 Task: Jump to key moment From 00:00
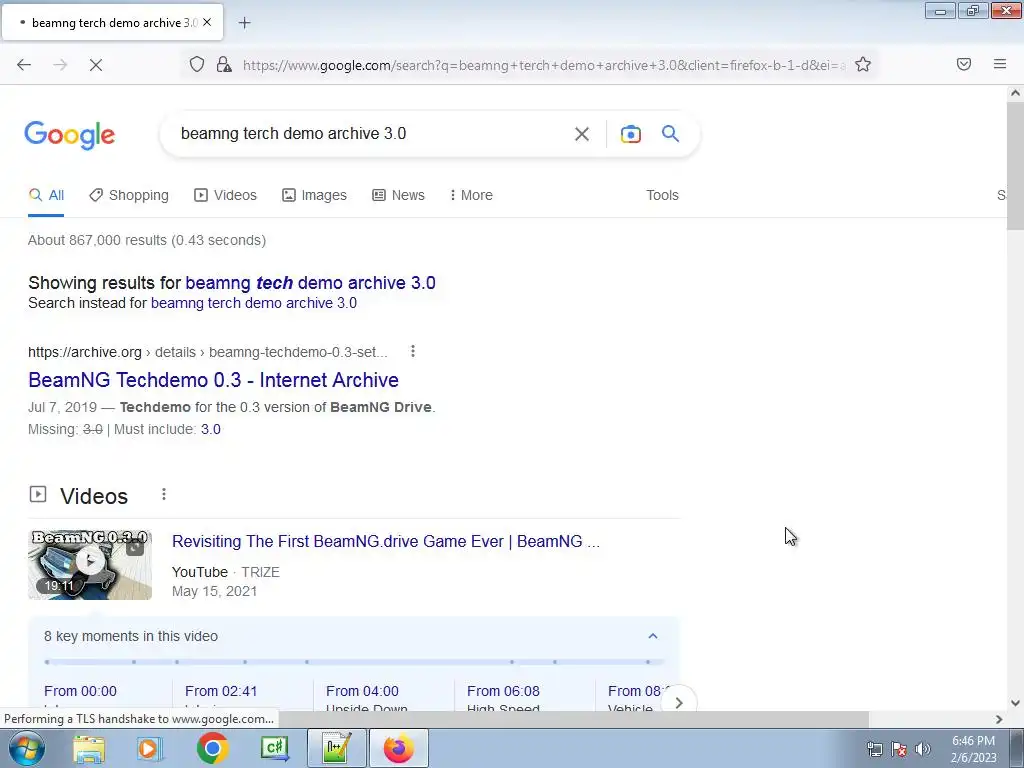[80, 691]
